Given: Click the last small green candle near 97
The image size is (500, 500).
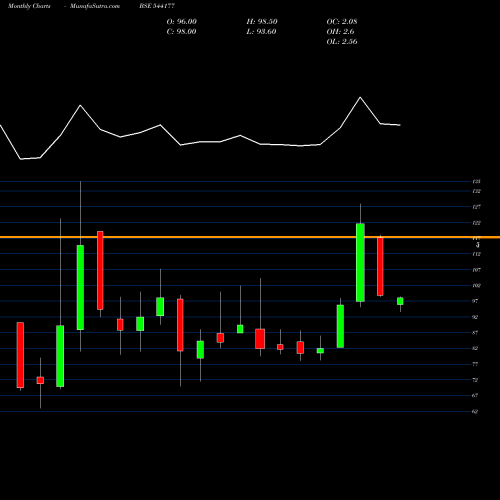Looking at the screenshot, I should tap(400, 301).
